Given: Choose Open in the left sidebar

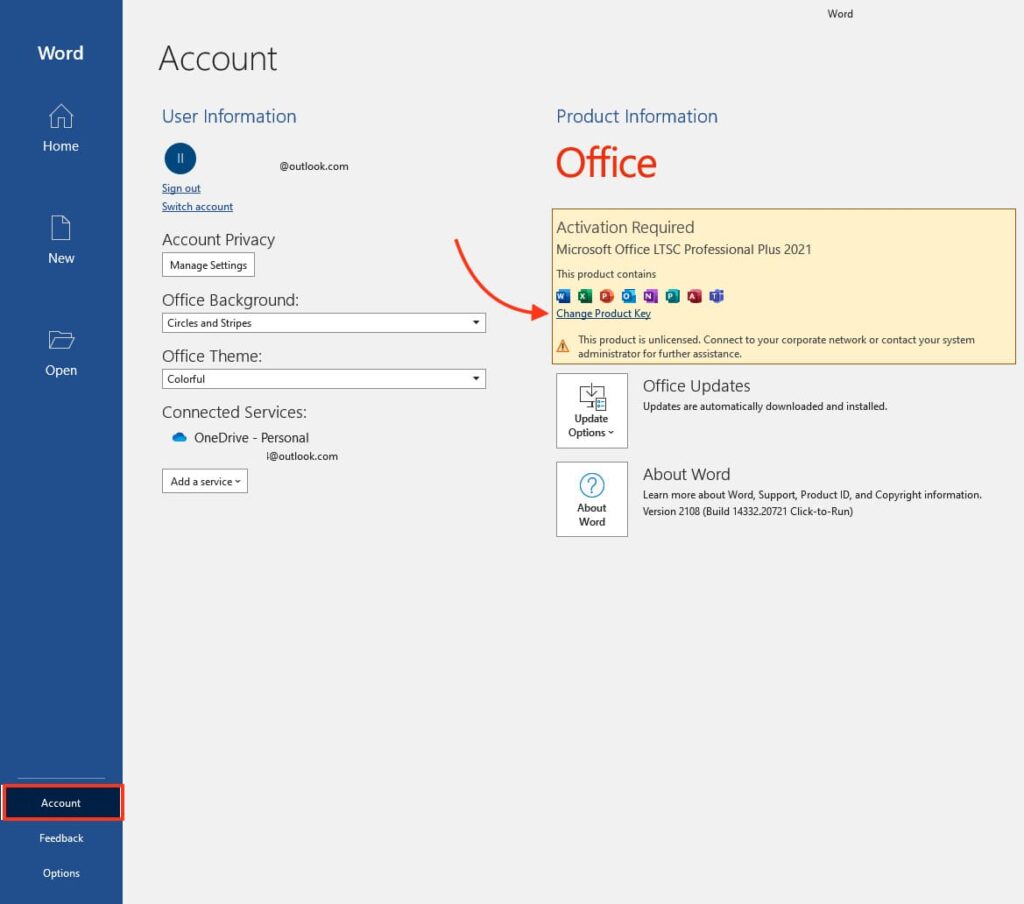Looking at the screenshot, I should [61, 353].
